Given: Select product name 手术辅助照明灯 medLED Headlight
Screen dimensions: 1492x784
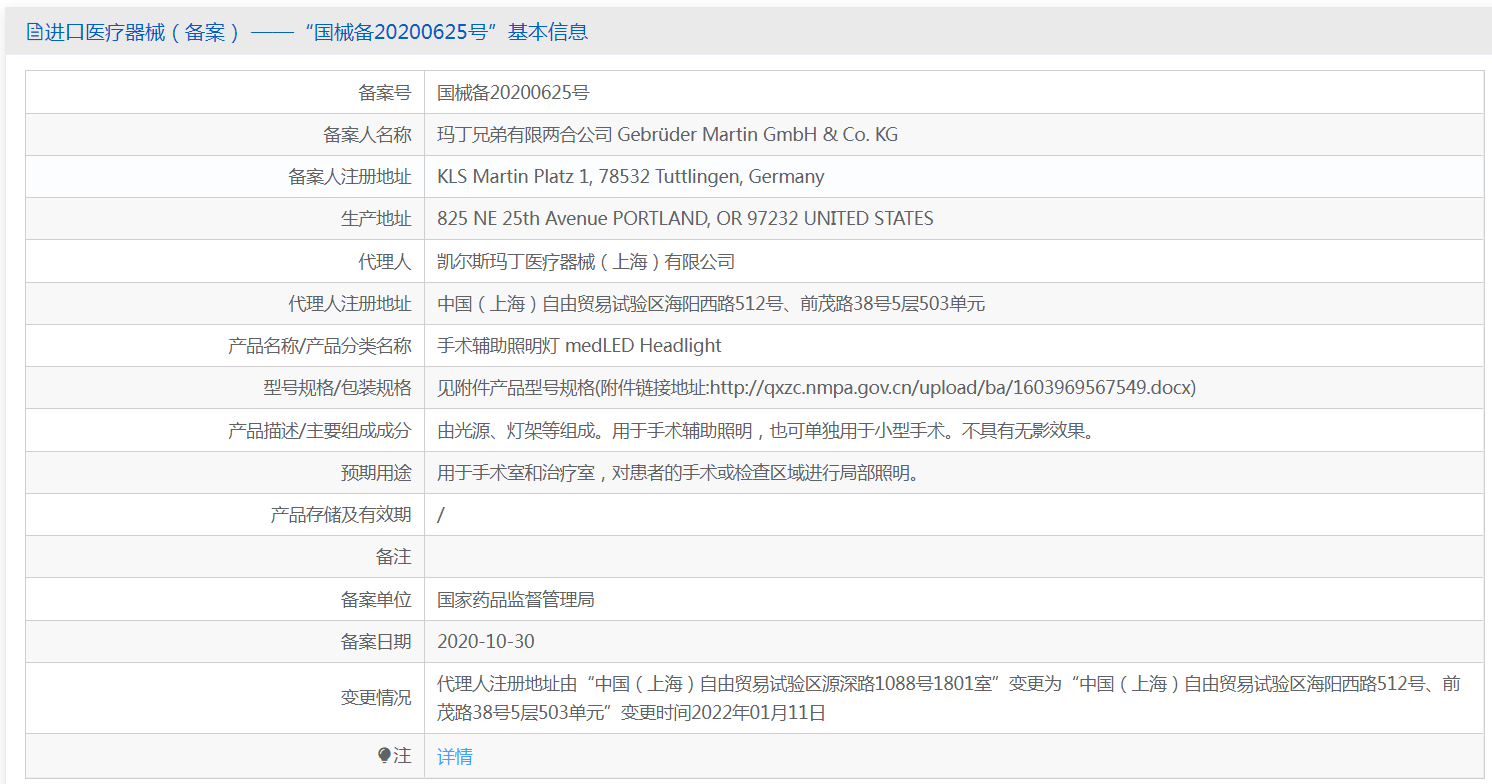Looking at the screenshot, I should point(579,346).
